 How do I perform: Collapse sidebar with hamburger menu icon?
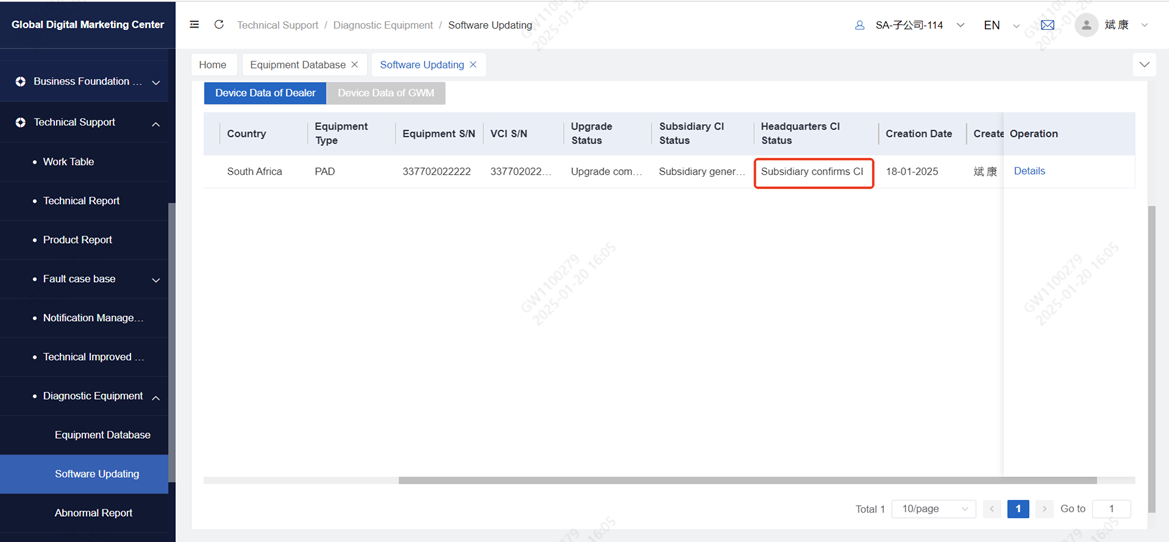[194, 25]
